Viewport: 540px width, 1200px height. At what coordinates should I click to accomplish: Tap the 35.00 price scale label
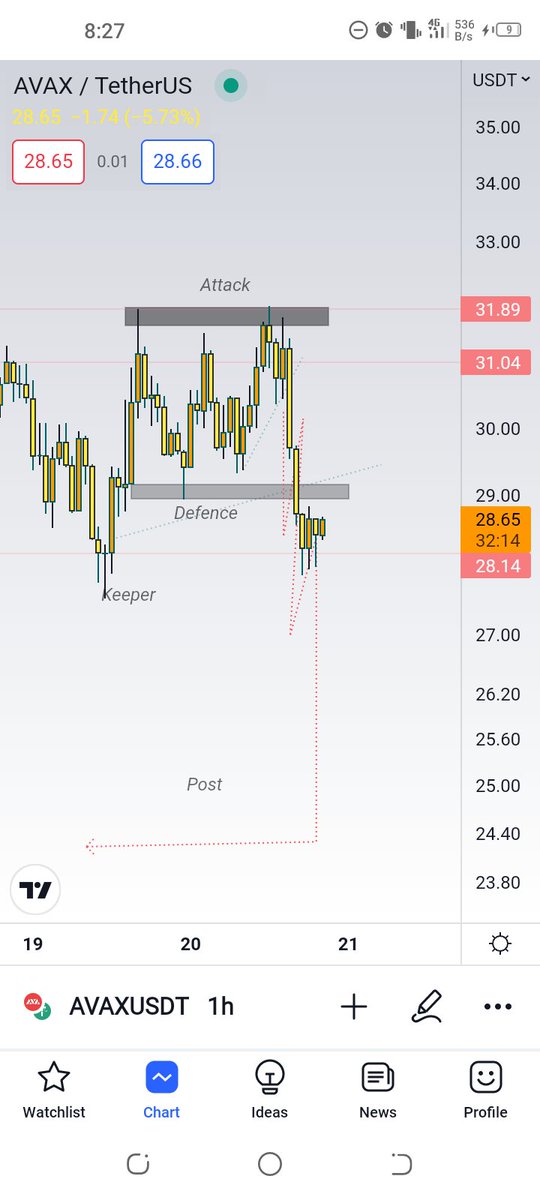(x=496, y=127)
